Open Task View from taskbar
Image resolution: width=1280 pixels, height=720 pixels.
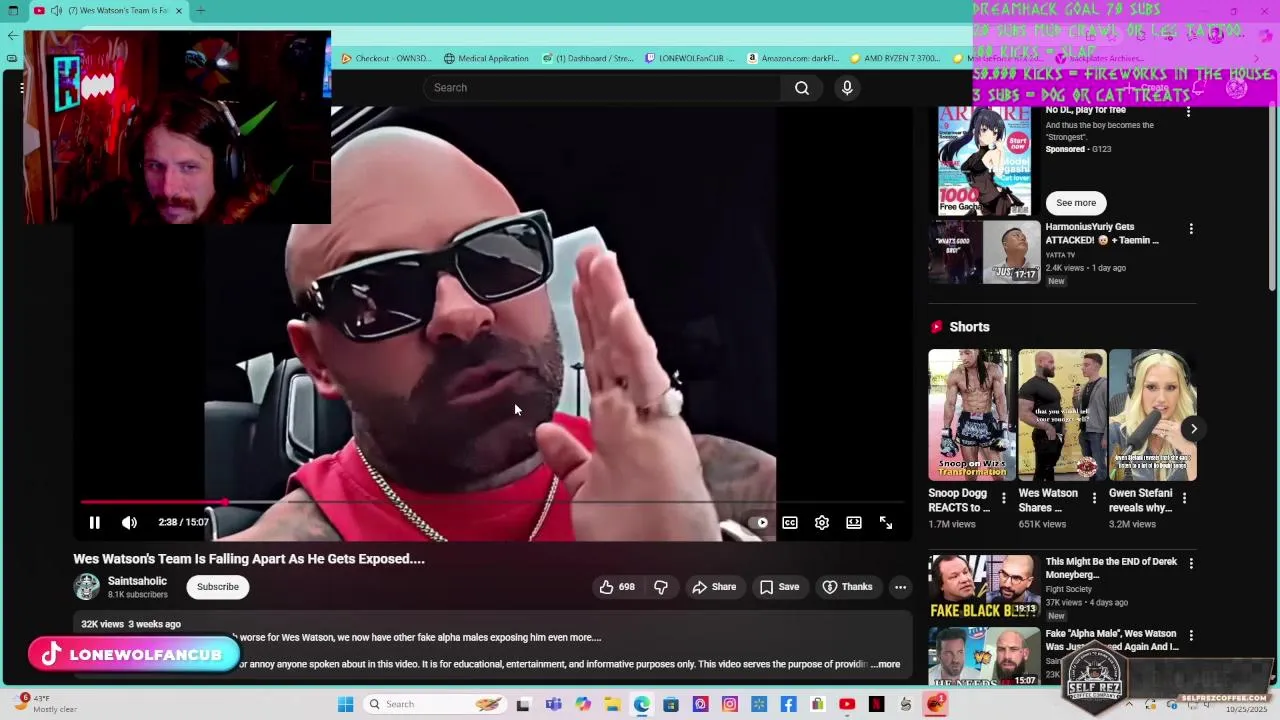(x=523, y=704)
